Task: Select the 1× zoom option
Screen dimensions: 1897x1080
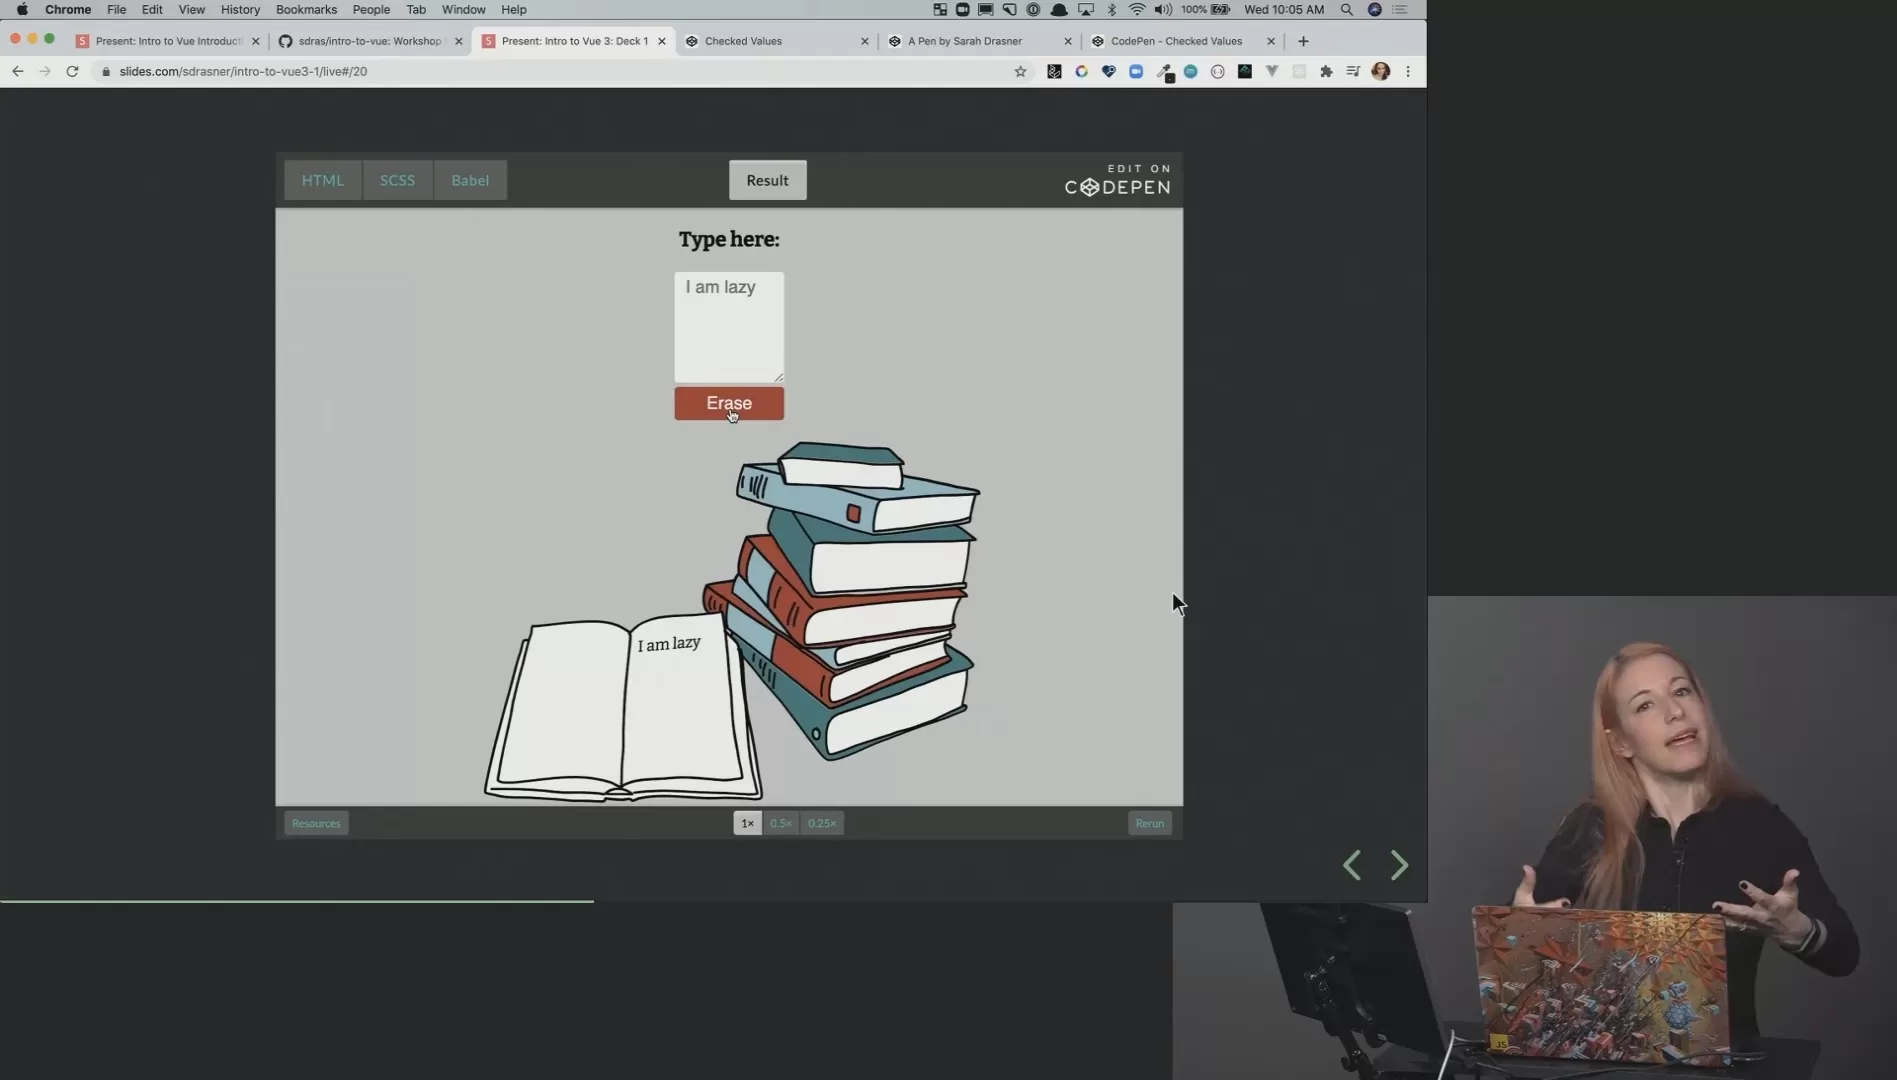Action: 747,823
